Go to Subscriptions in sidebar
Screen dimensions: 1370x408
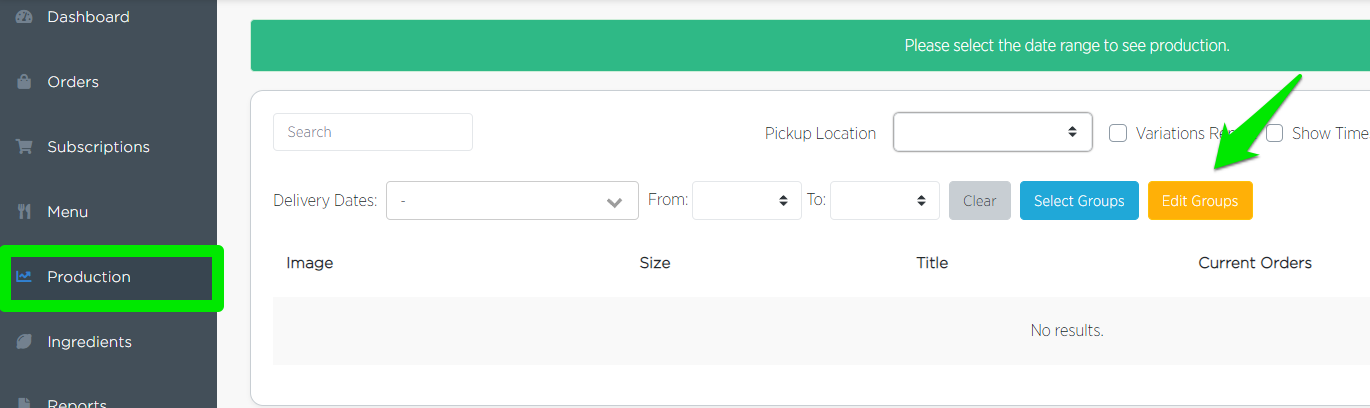click(98, 147)
